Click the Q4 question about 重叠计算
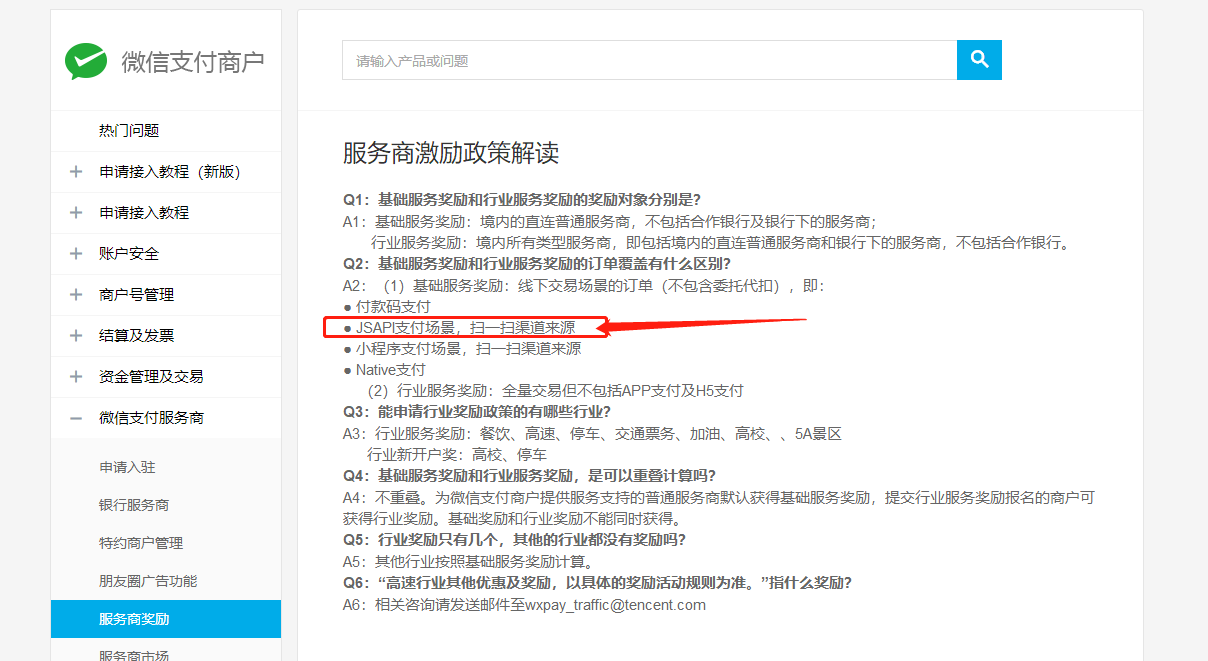This screenshot has height=661, width=1208. (530, 475)
